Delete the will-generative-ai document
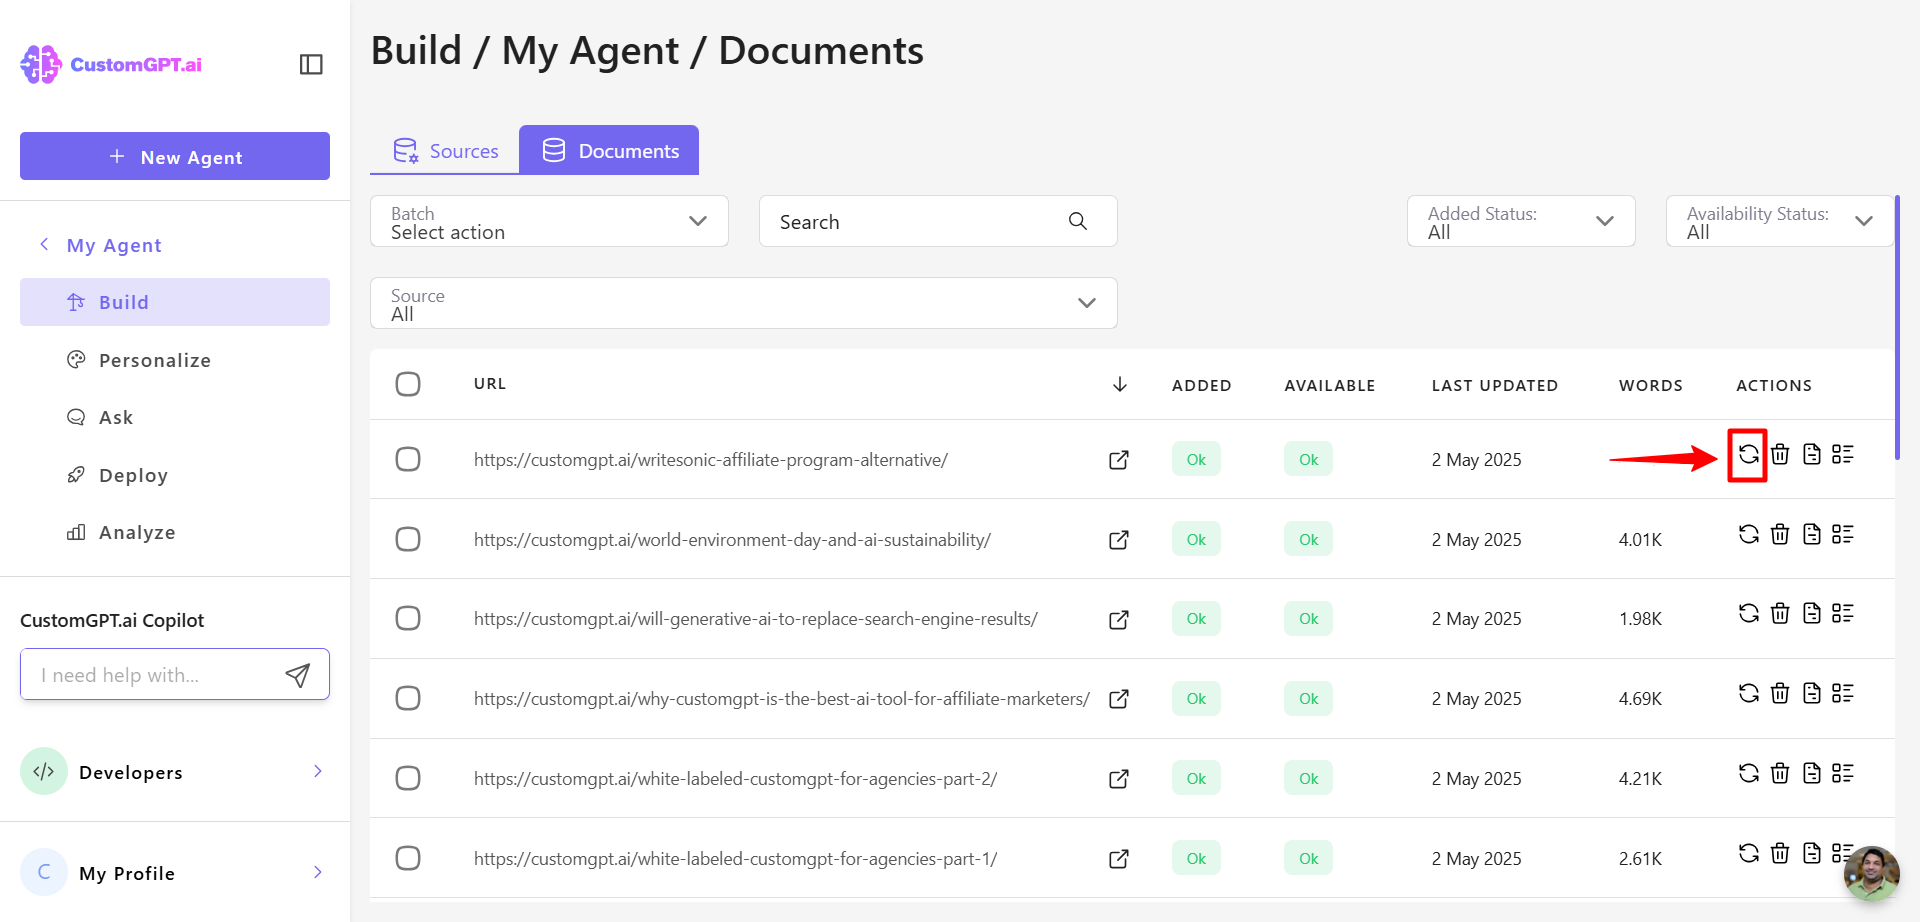This screenshot has height=922, width=1920. click(x=1780, y=613)
